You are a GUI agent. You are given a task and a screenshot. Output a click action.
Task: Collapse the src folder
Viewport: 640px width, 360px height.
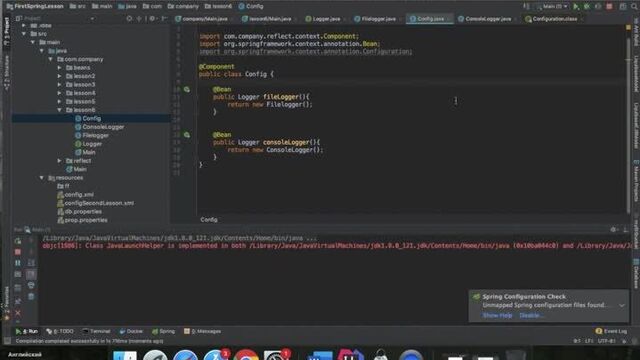tap(24, 34)
